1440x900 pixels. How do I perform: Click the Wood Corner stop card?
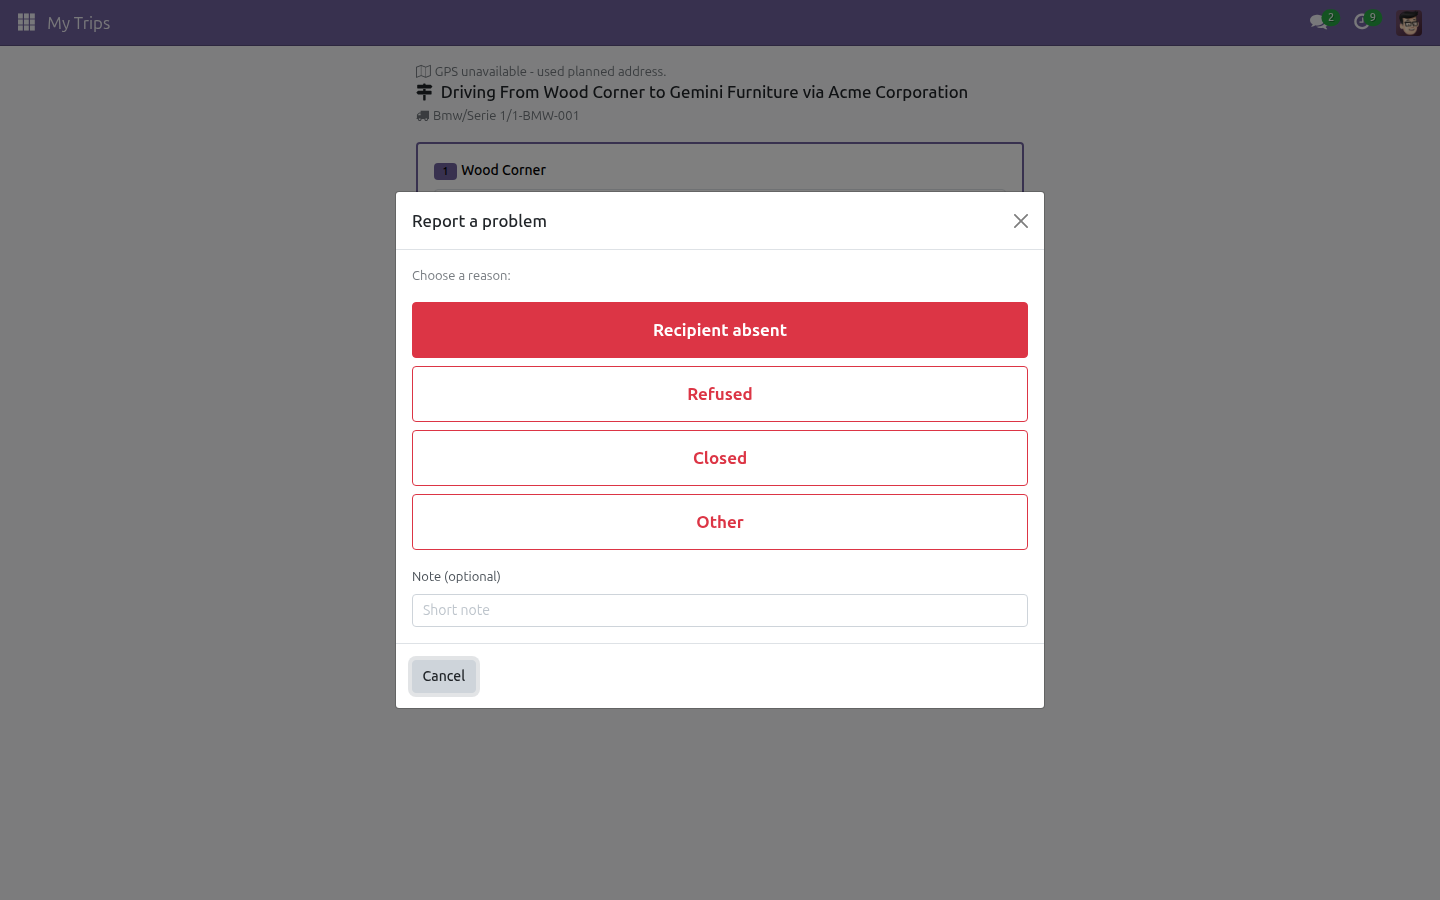(x=720, y=168)
